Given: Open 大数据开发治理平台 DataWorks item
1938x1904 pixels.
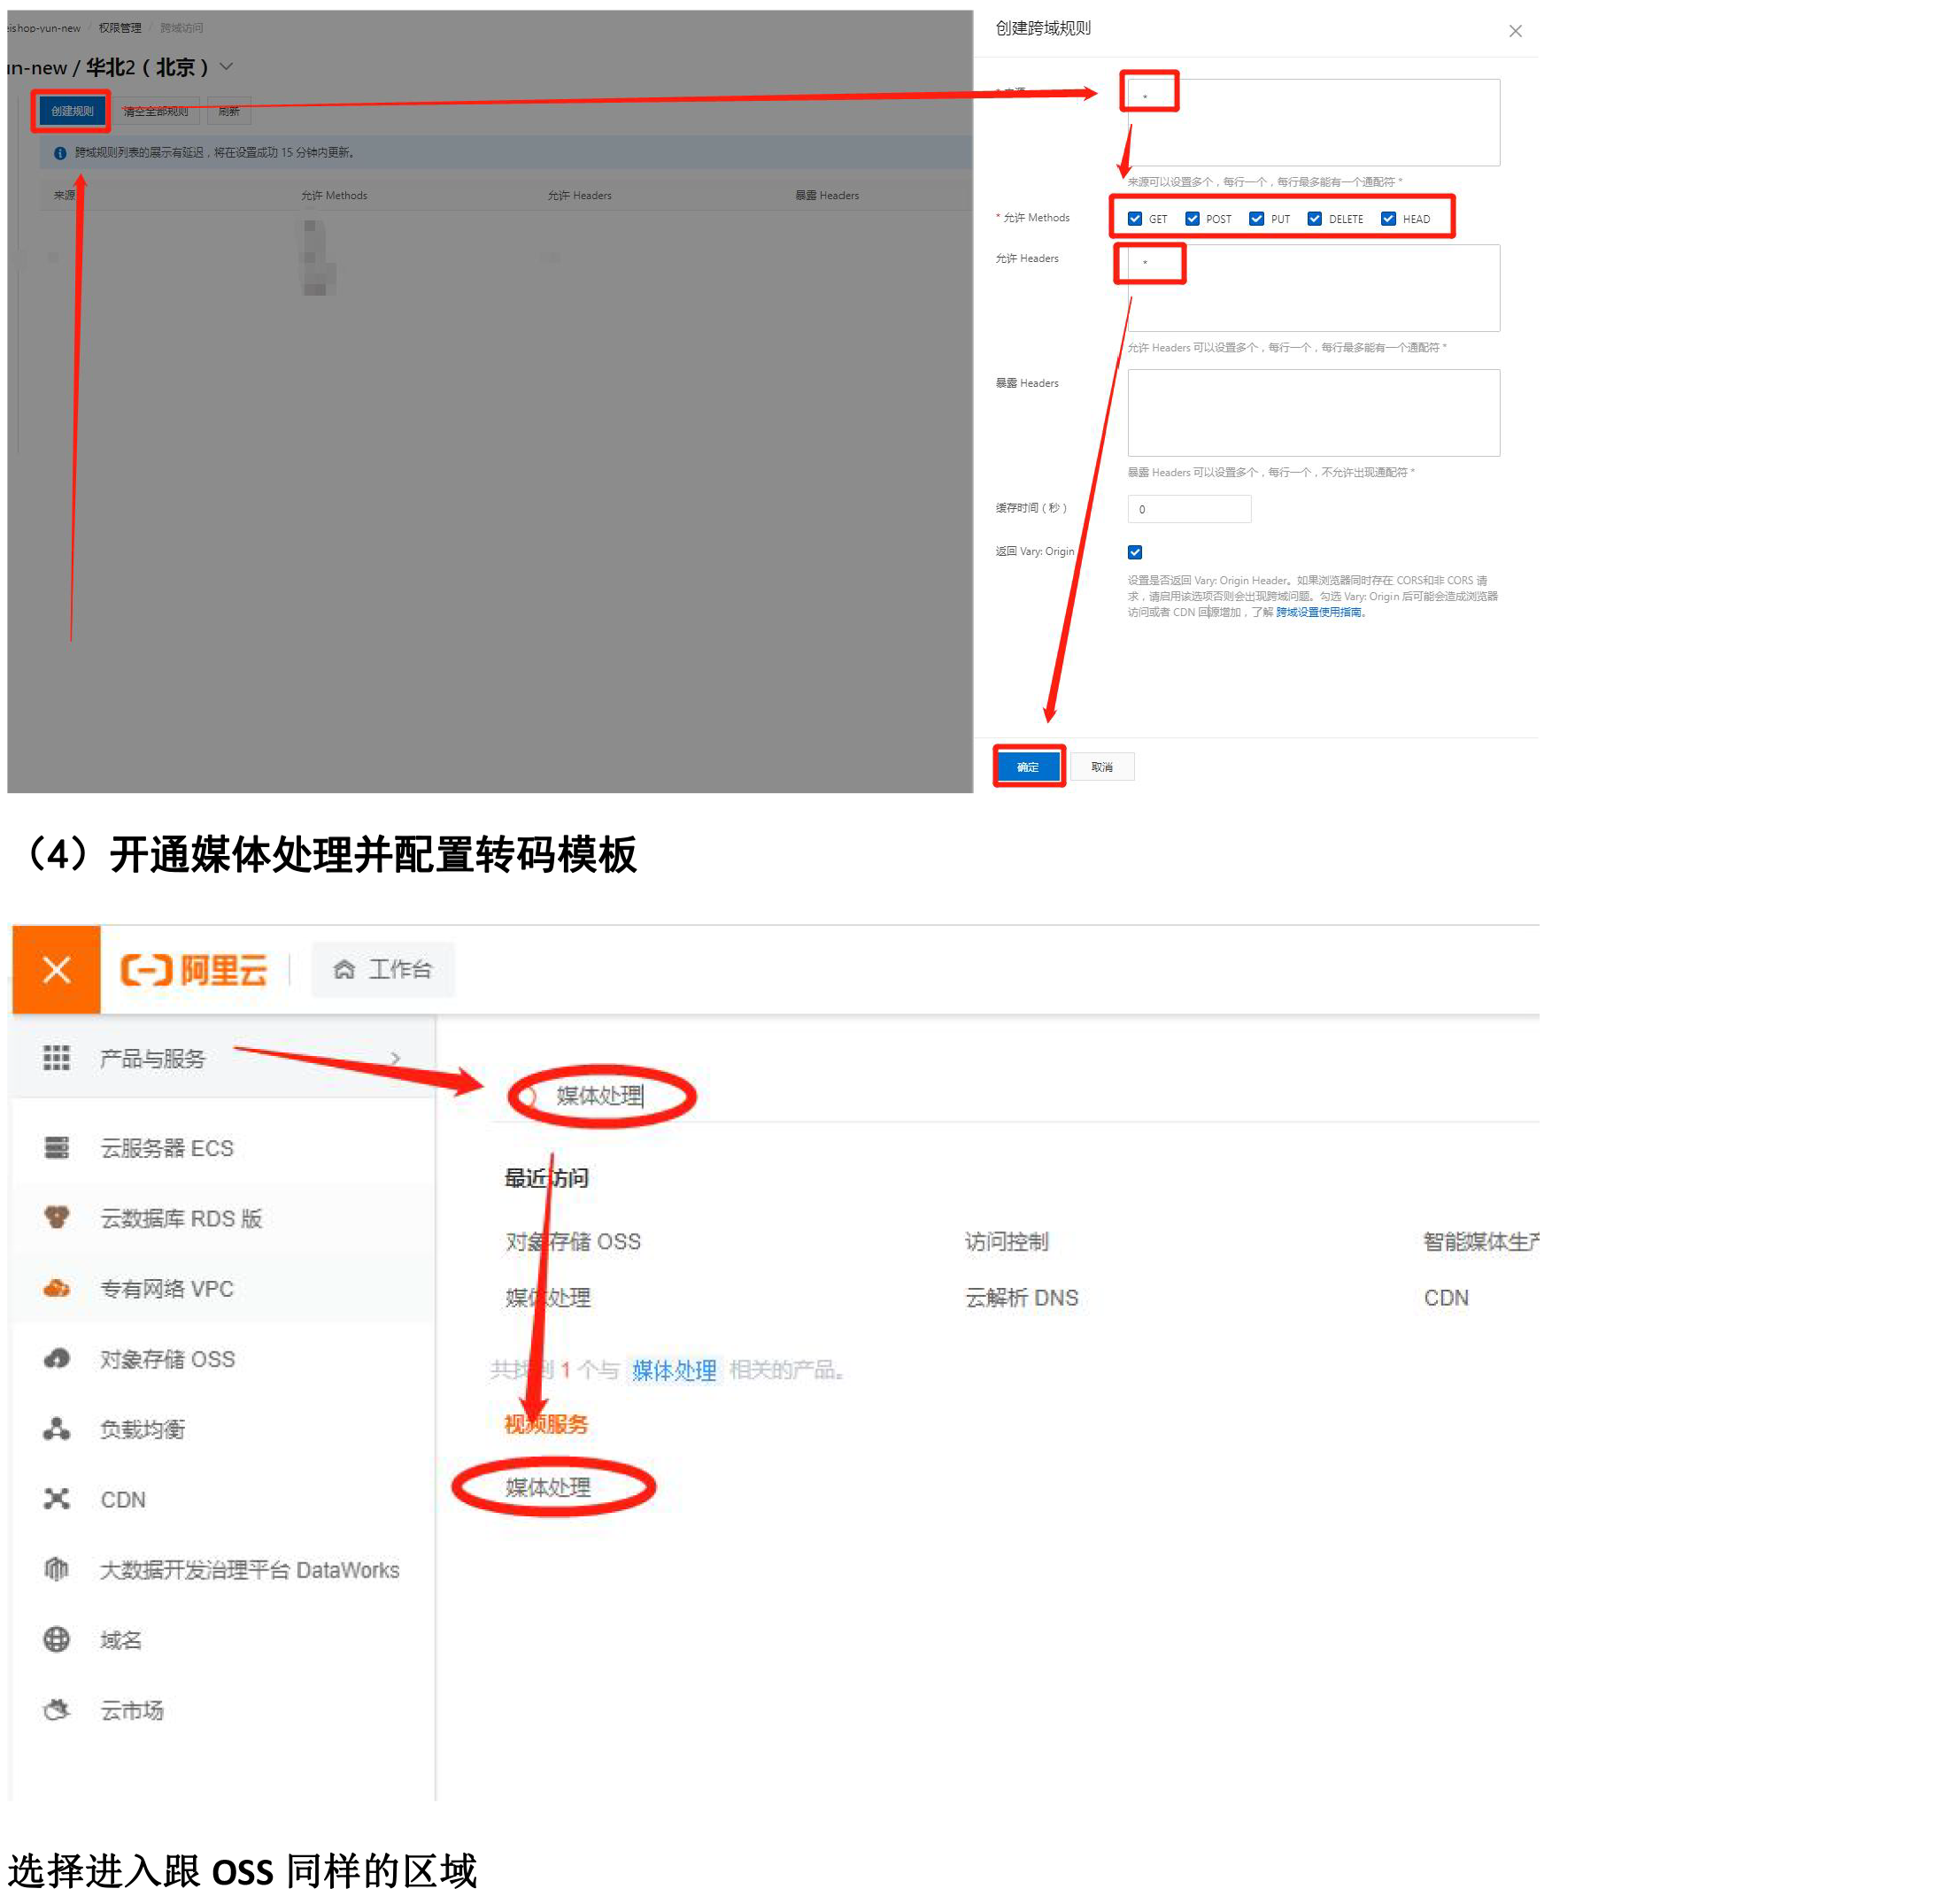Looking at the screenshot, I should pyautogui.click(x=250, y=1570).
